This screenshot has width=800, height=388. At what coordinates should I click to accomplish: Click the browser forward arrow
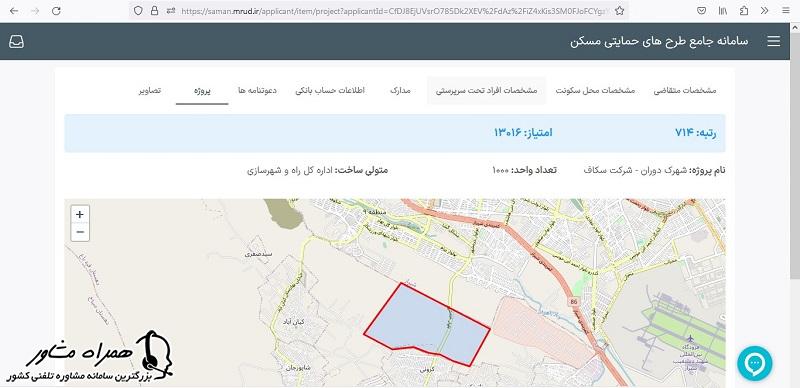pyautogui.click(x=35, y=11)
